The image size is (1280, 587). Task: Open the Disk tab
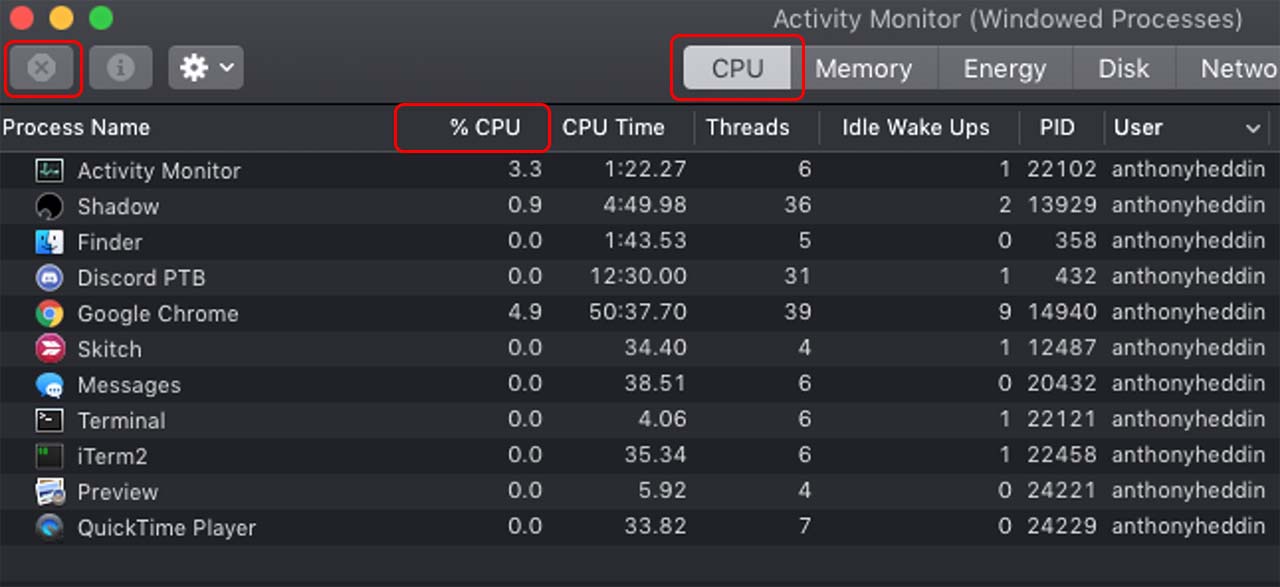tap(1124, 69)
